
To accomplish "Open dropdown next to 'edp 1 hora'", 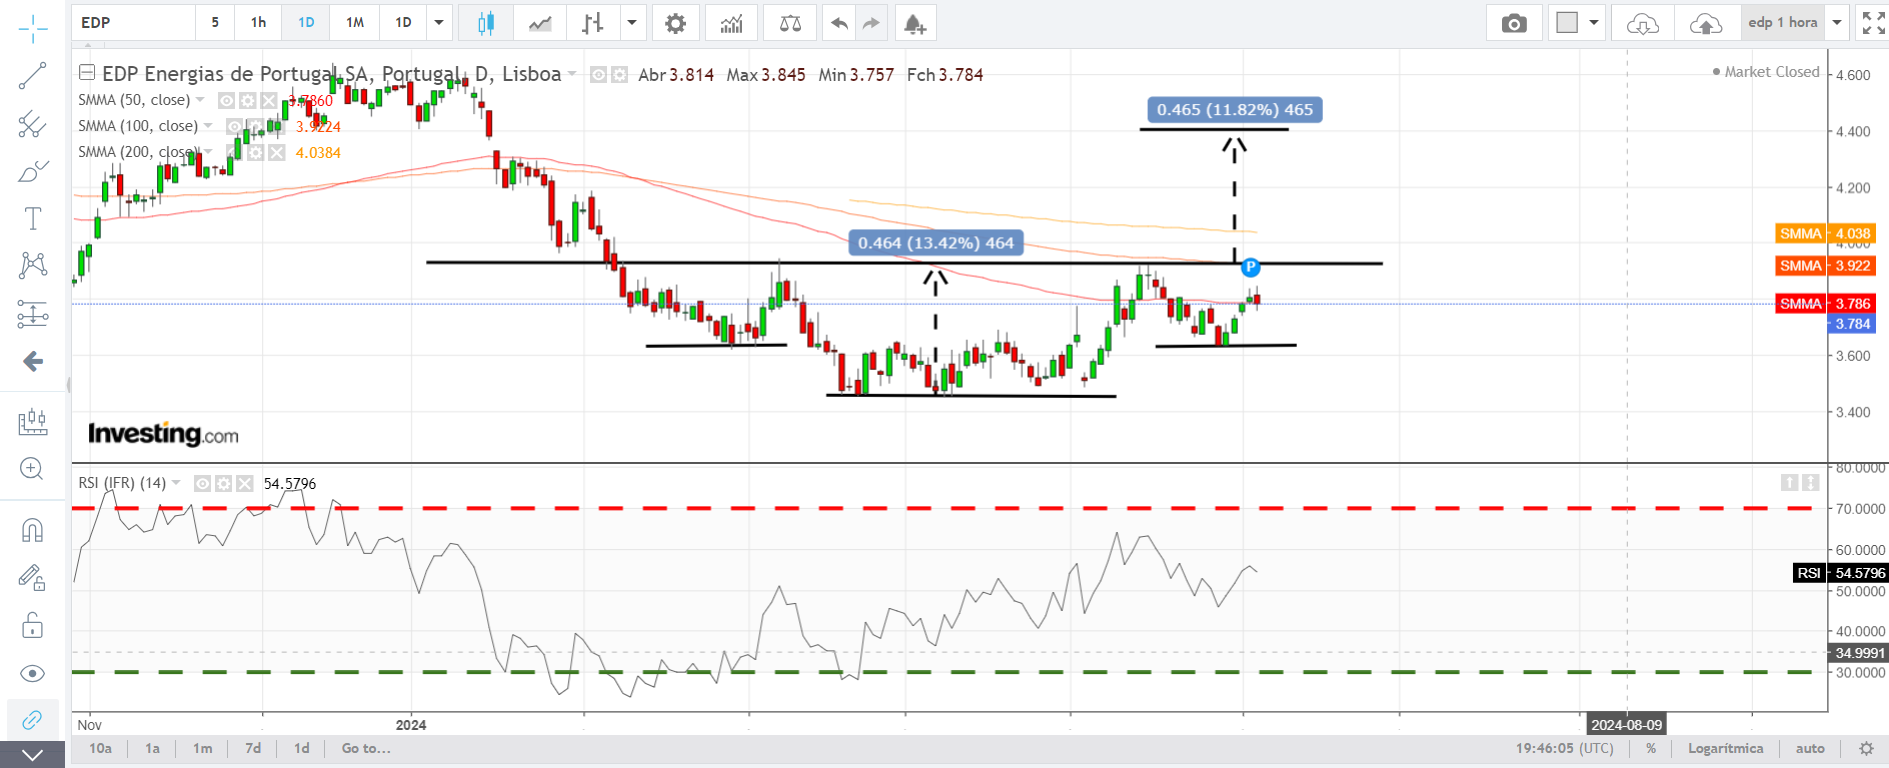I will (1837, 22).
